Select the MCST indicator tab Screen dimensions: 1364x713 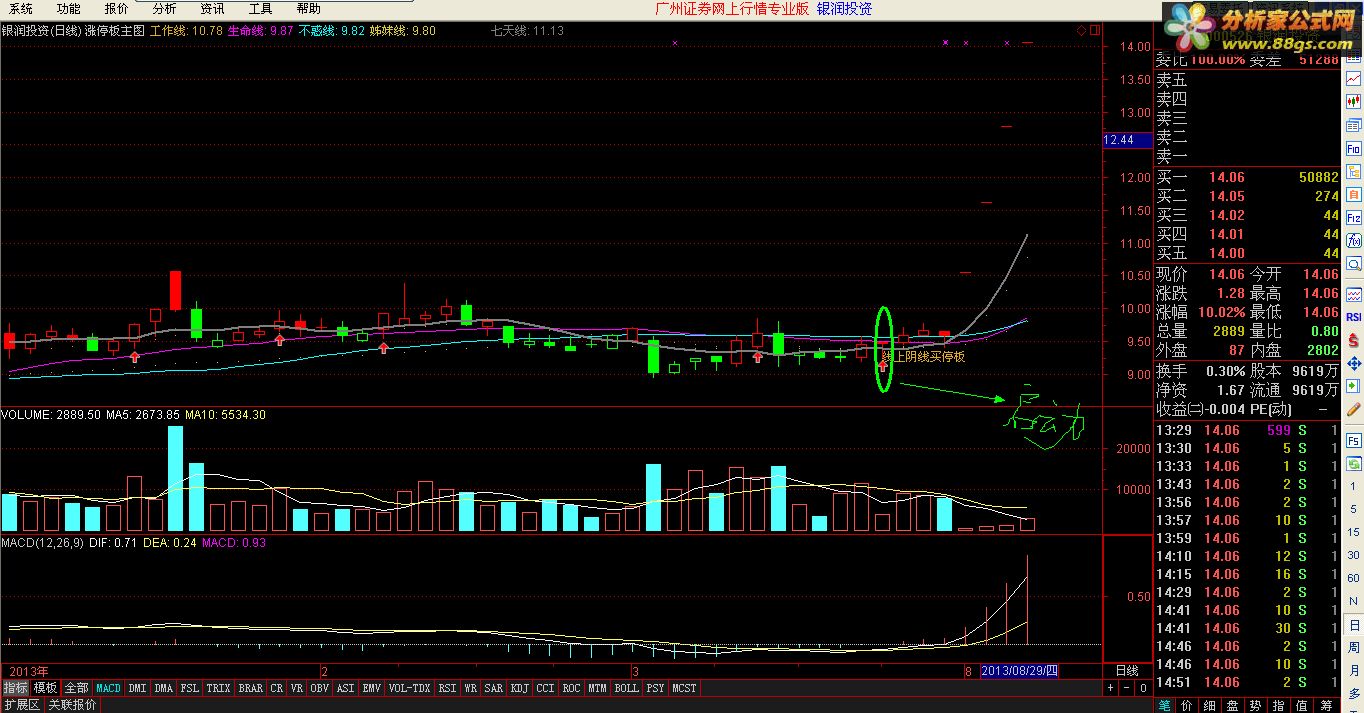click(684, 688)
